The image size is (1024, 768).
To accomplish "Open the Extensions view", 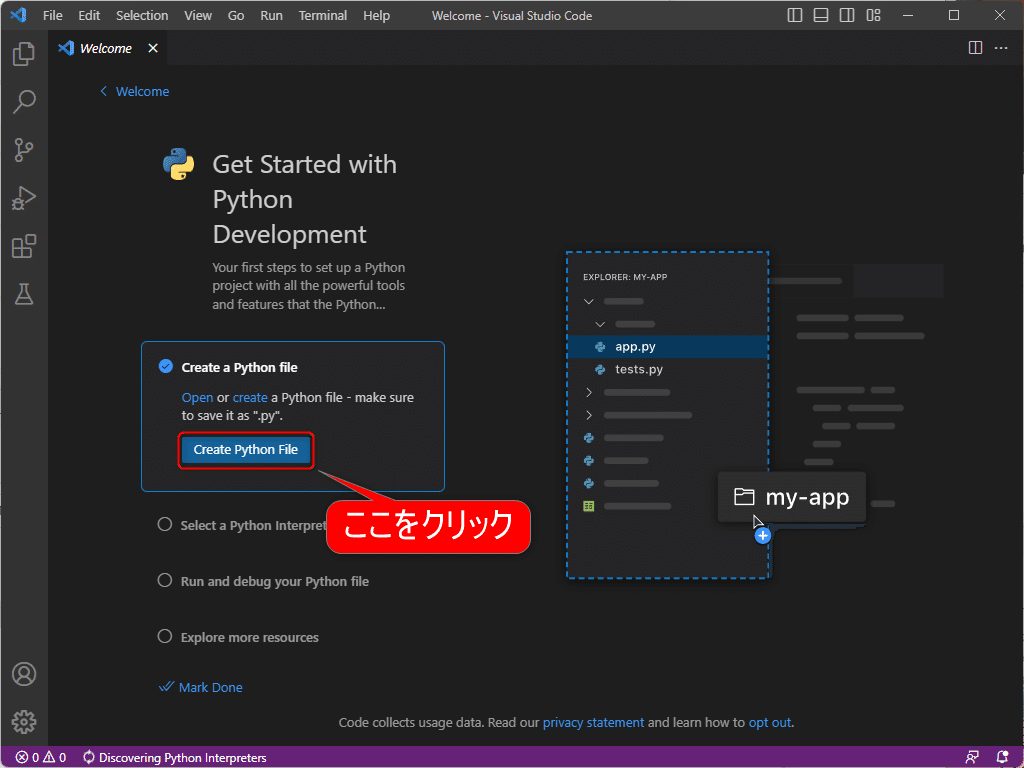I will 24,246.
